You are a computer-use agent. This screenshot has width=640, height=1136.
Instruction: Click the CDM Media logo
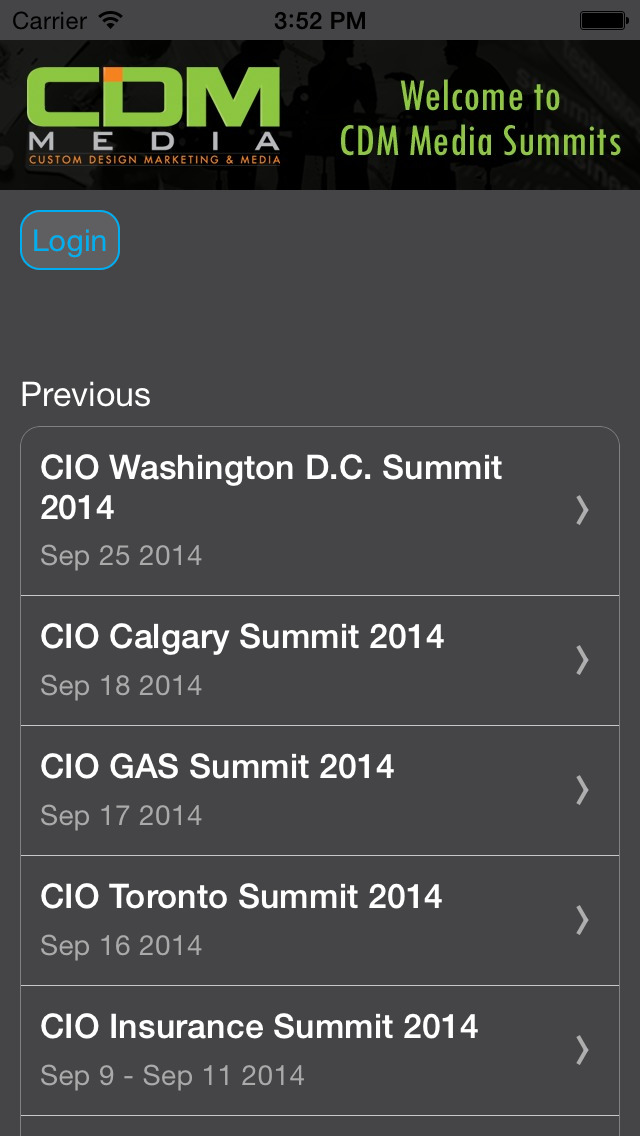[154, 114]
